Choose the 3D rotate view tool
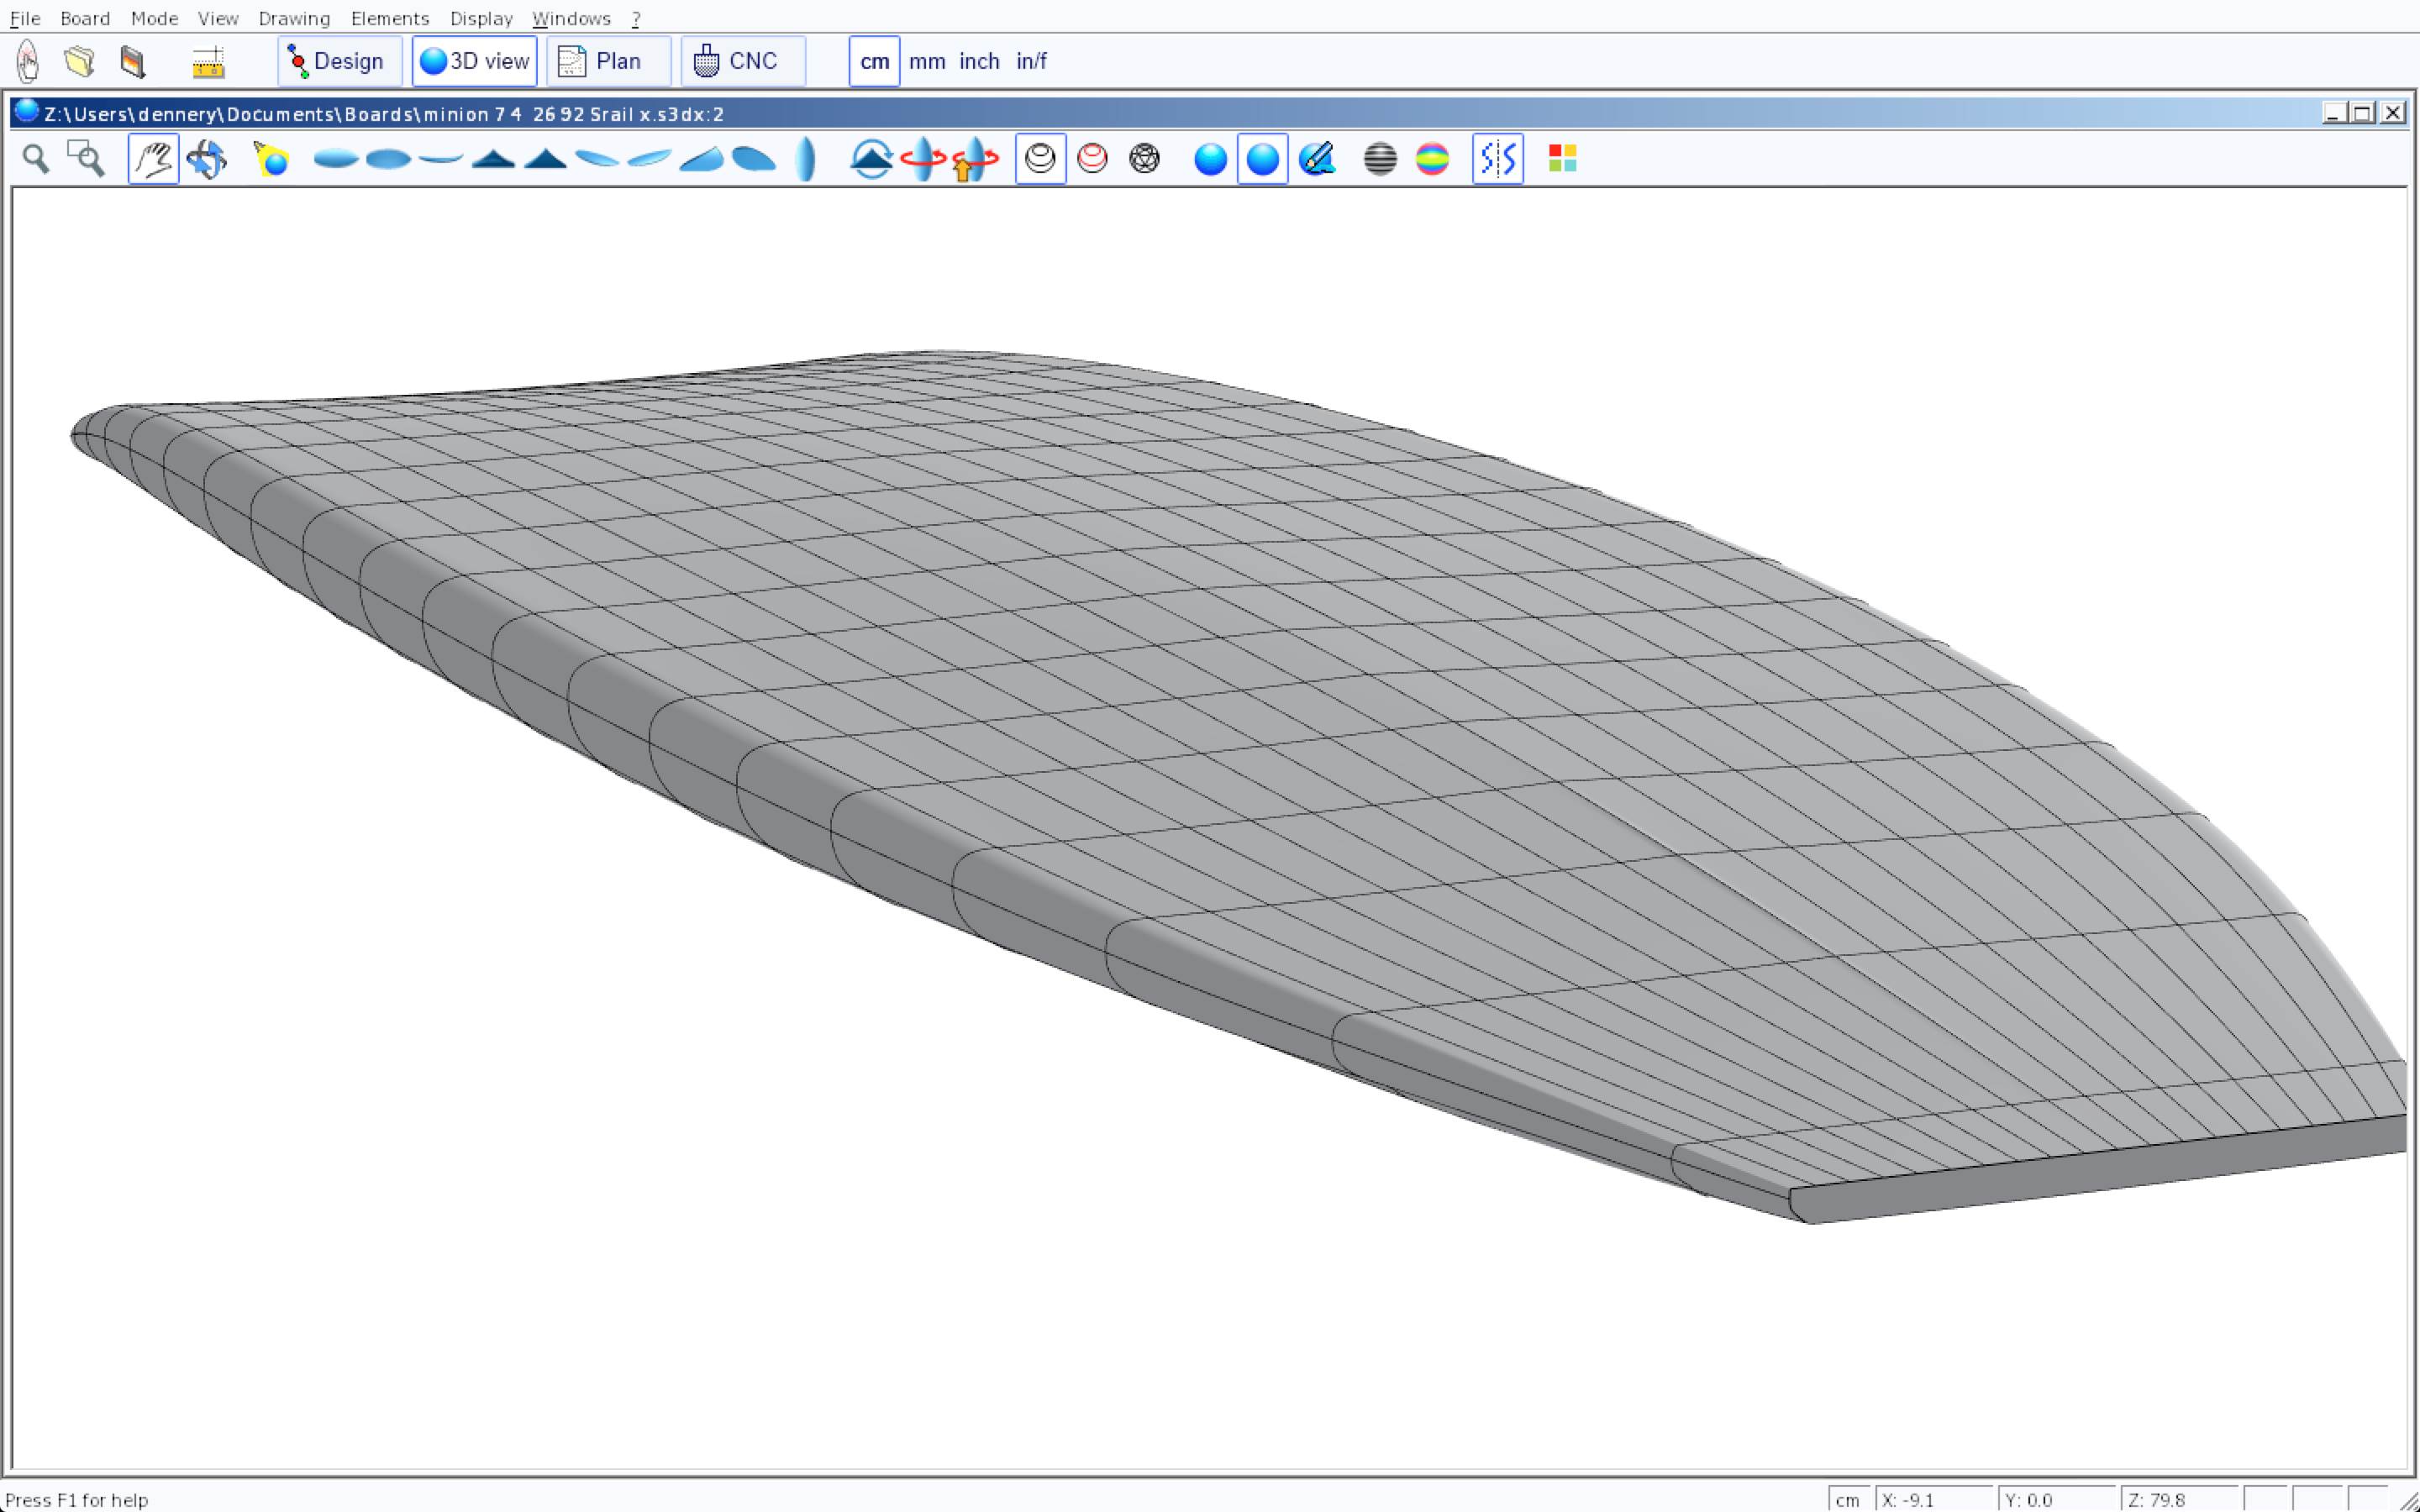 (x=207, y=159)
